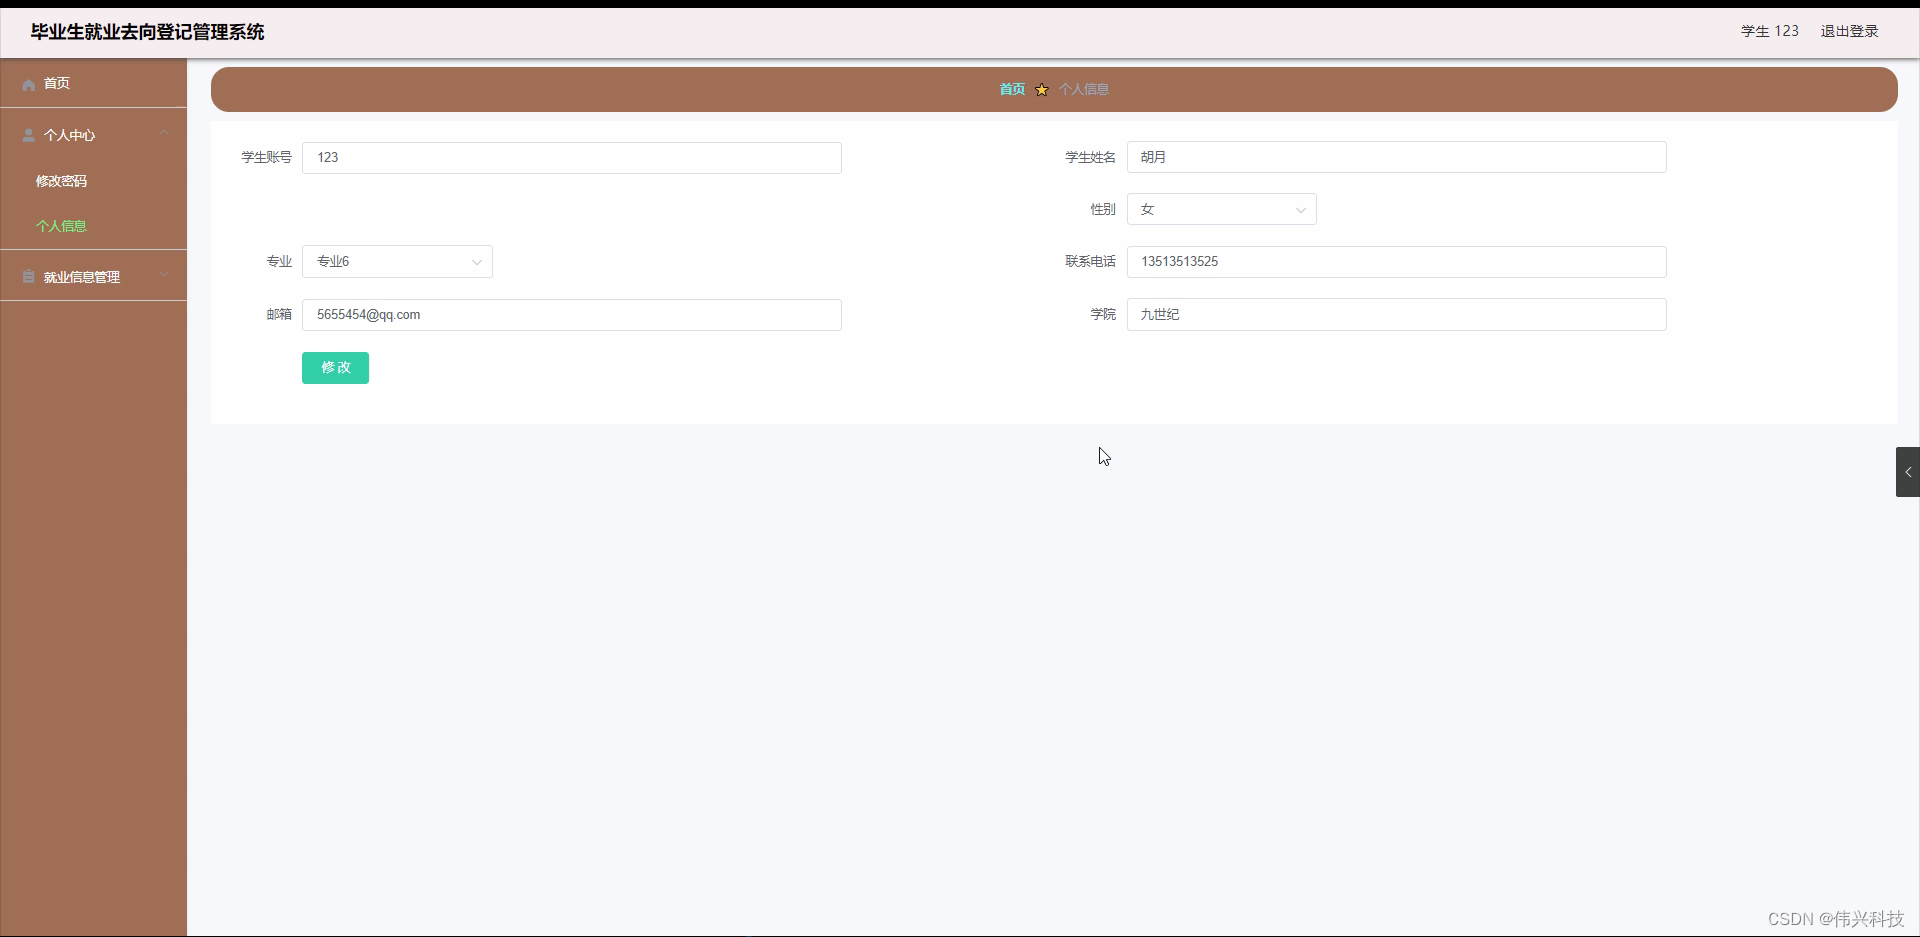The image size is (1920, 937).
Task: Click the home icon beside 首页
Action: pyautogui.click(x=27, y=84)
